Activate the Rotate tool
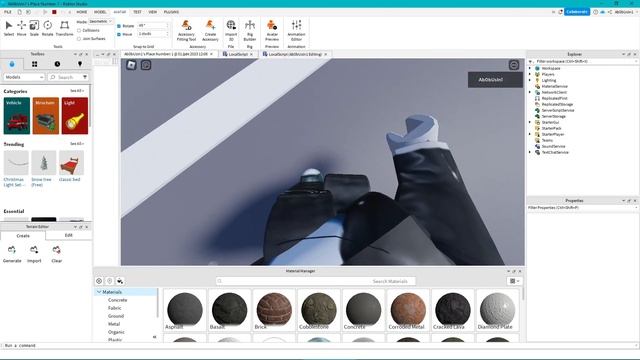Viewport: 640px width, 360px height. (x=47, y=28)
